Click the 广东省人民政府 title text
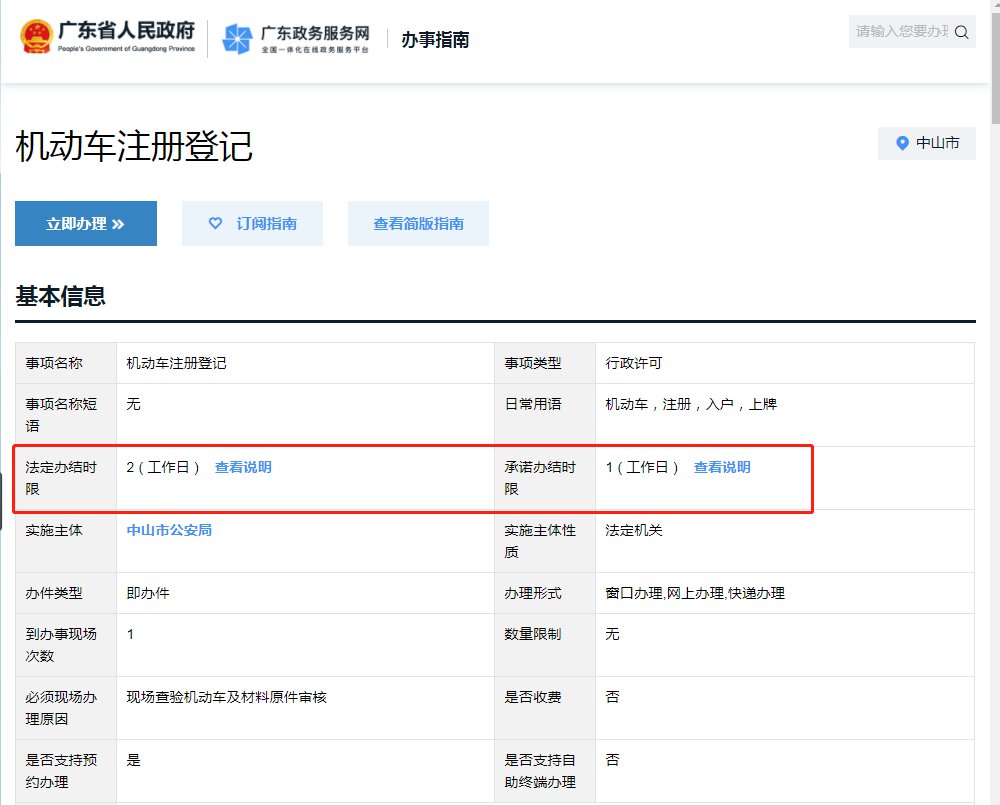1000x805 pixels. pos(133,31)
